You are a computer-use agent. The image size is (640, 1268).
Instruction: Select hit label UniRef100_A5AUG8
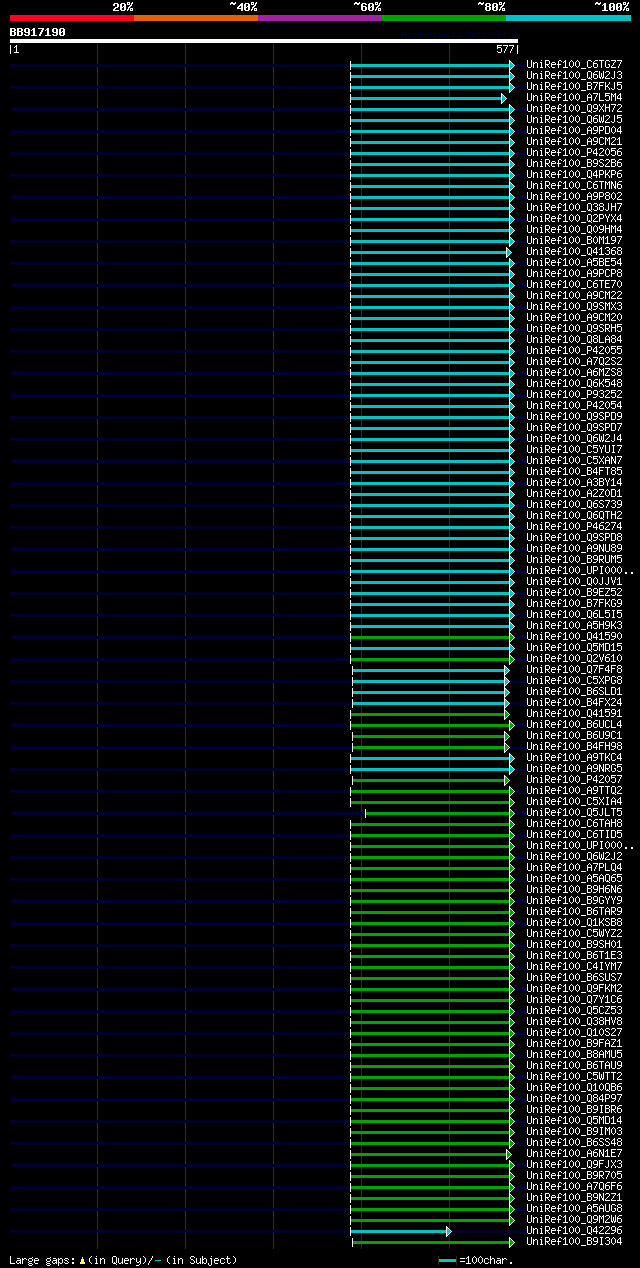coord(574,1209)
